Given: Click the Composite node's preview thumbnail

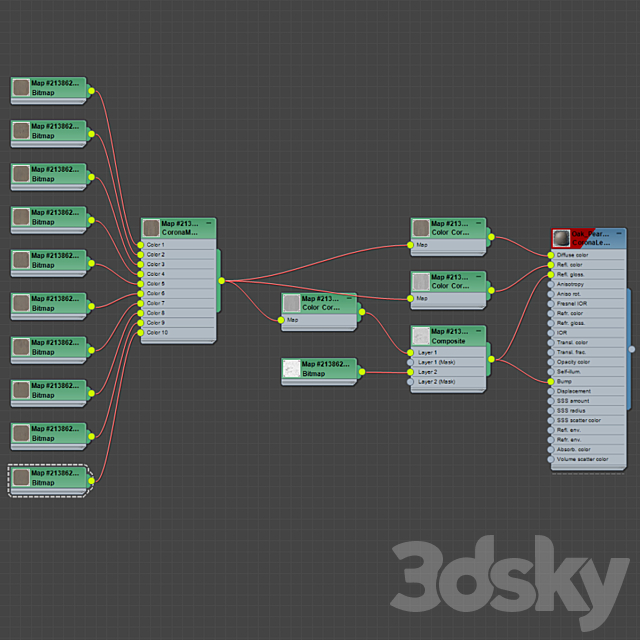Looking at the screenshot, I should pos(421,336).
